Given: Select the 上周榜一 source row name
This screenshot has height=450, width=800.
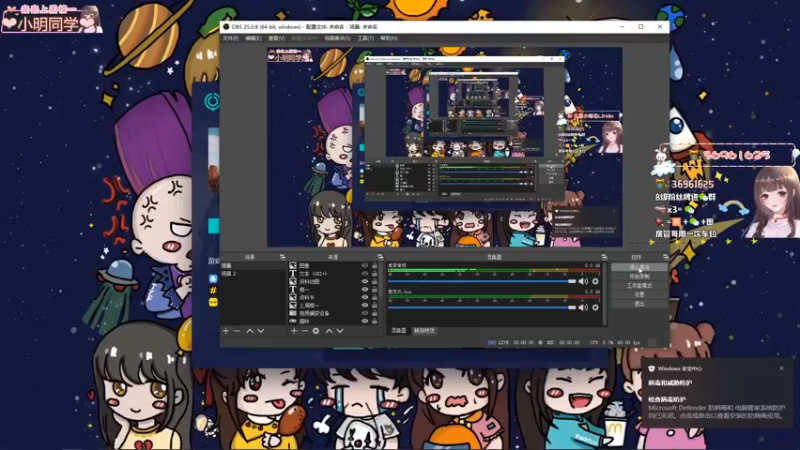Looking at the screenshot, I should pos(309,305).
